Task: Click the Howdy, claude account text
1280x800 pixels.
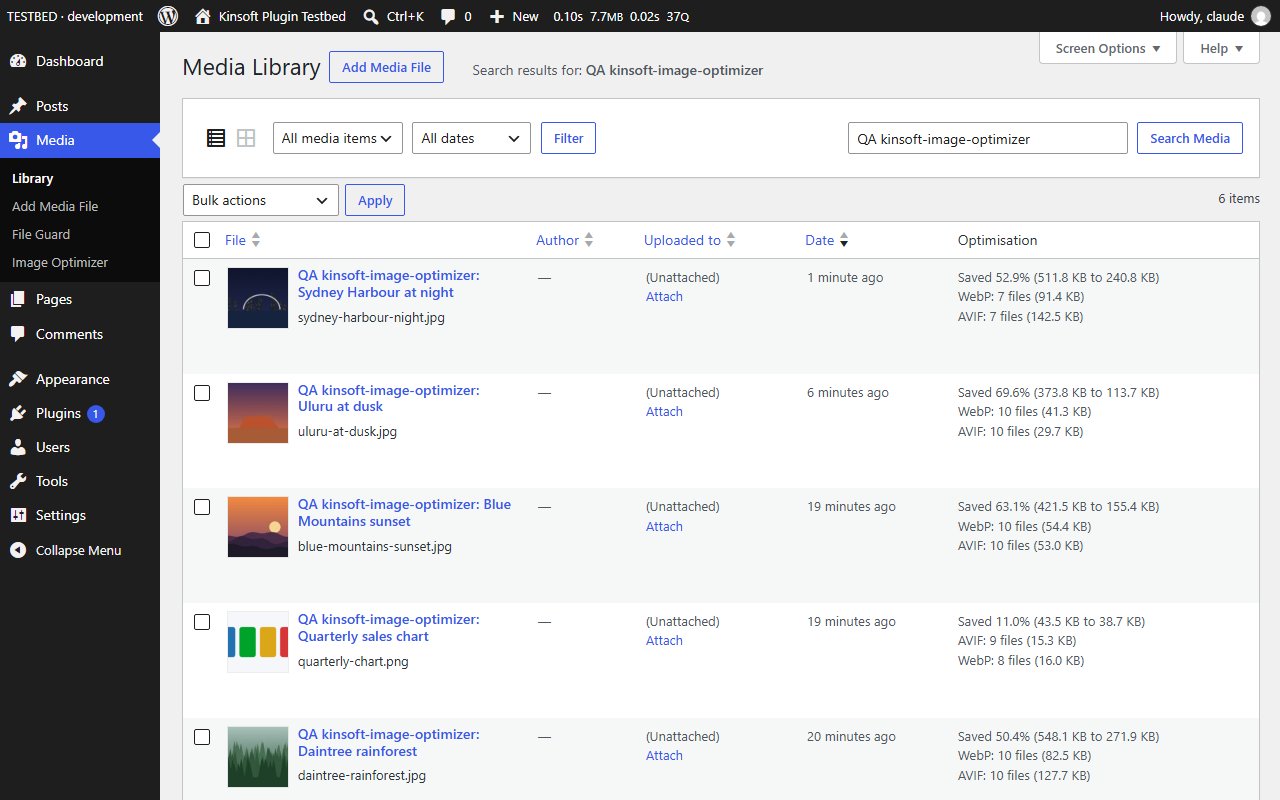Action: point(1202,16)
